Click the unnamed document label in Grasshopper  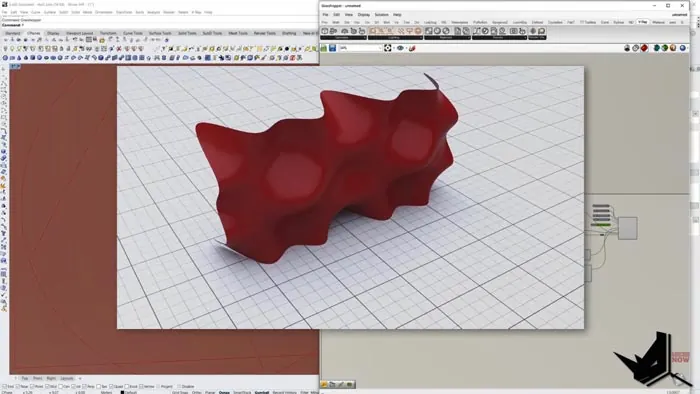[x=679, y=15]
